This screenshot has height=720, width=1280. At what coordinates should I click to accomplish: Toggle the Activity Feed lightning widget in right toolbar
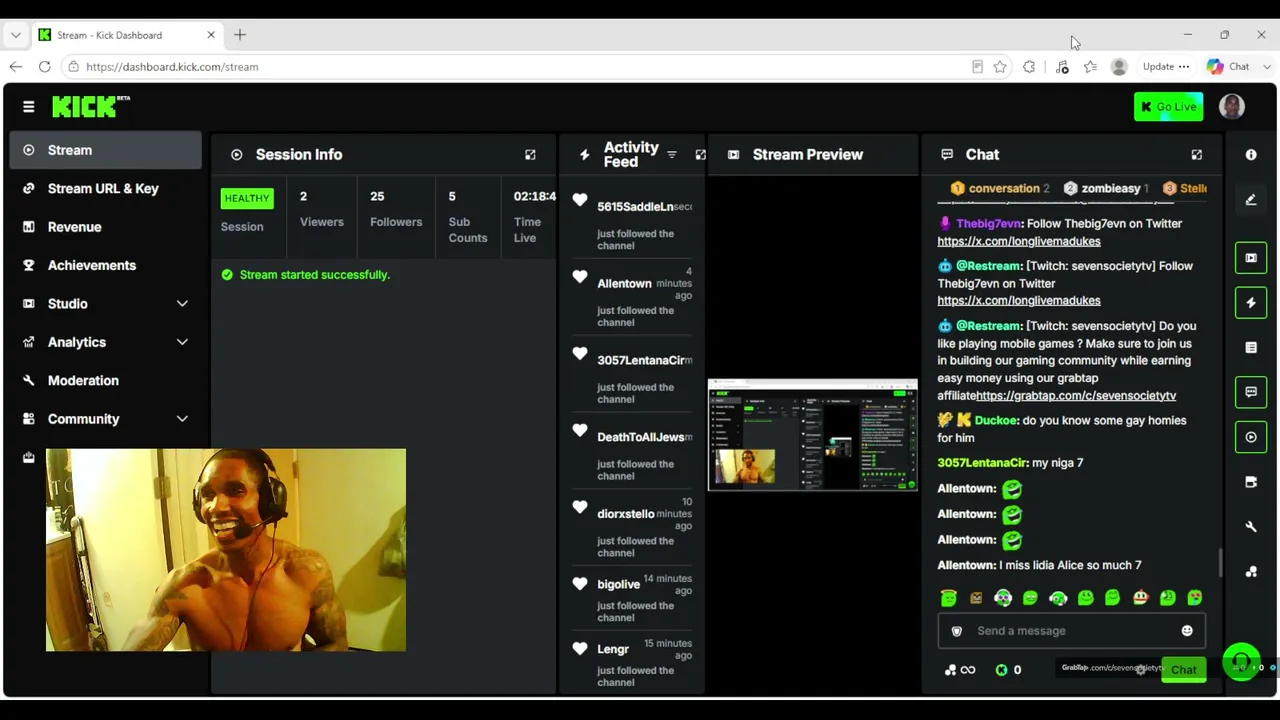point(1251,303)
